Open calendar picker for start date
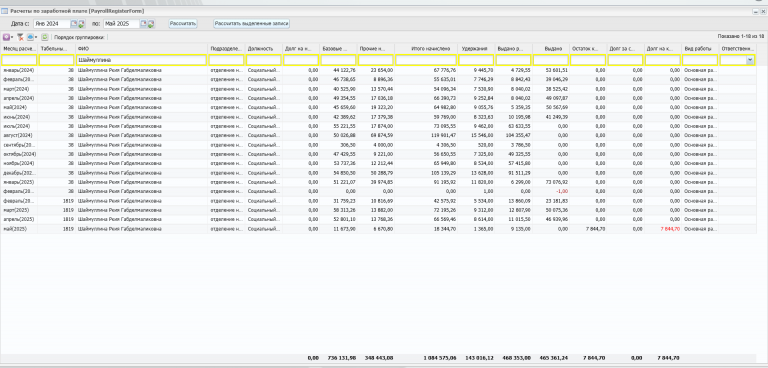This screenshot has width=768, height=368. point(73,24)
